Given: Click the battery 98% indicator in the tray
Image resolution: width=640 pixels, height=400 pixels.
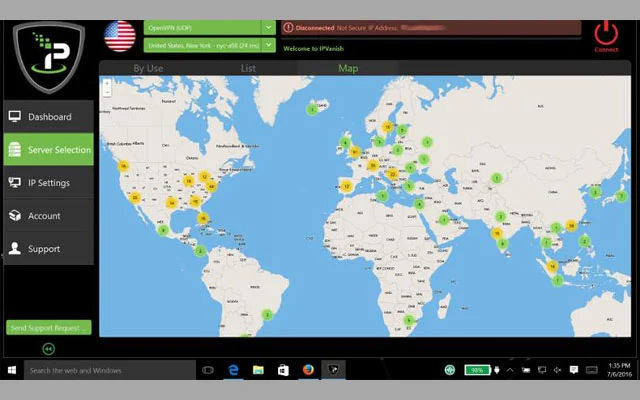Looking at the screenshot, I should coord(478,370).
